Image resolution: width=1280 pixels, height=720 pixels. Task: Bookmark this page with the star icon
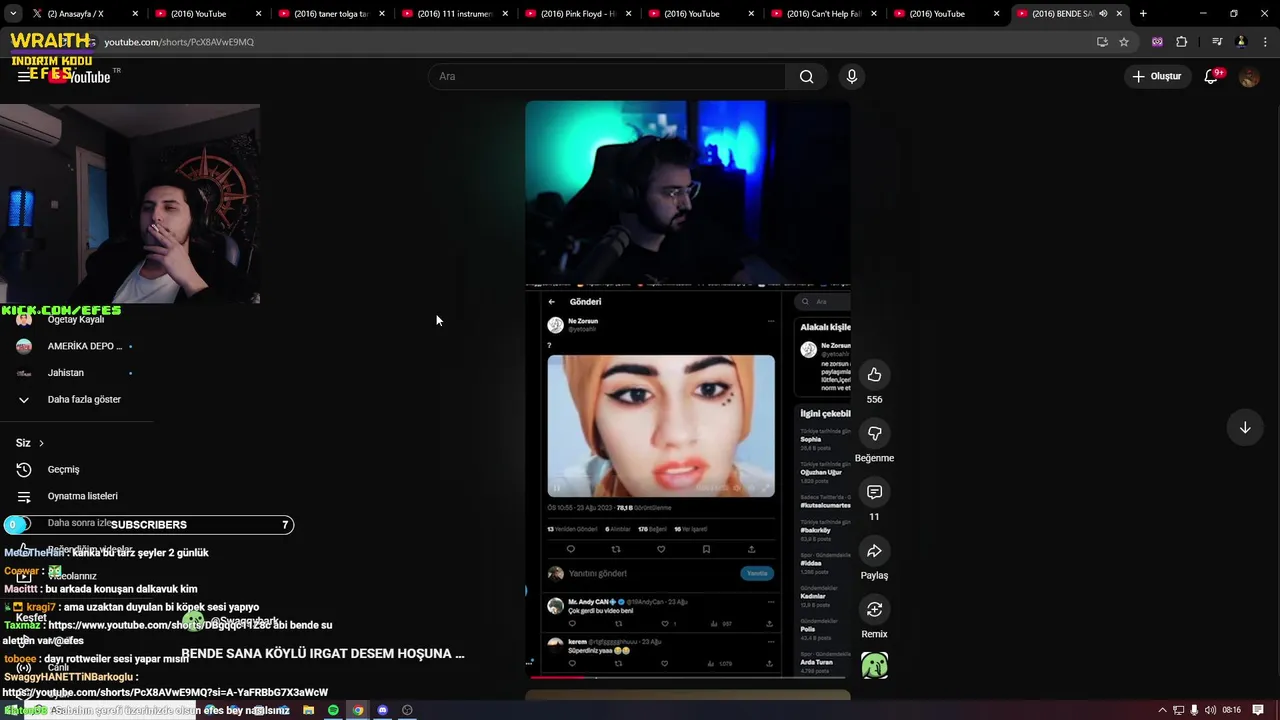point(1124,42)
